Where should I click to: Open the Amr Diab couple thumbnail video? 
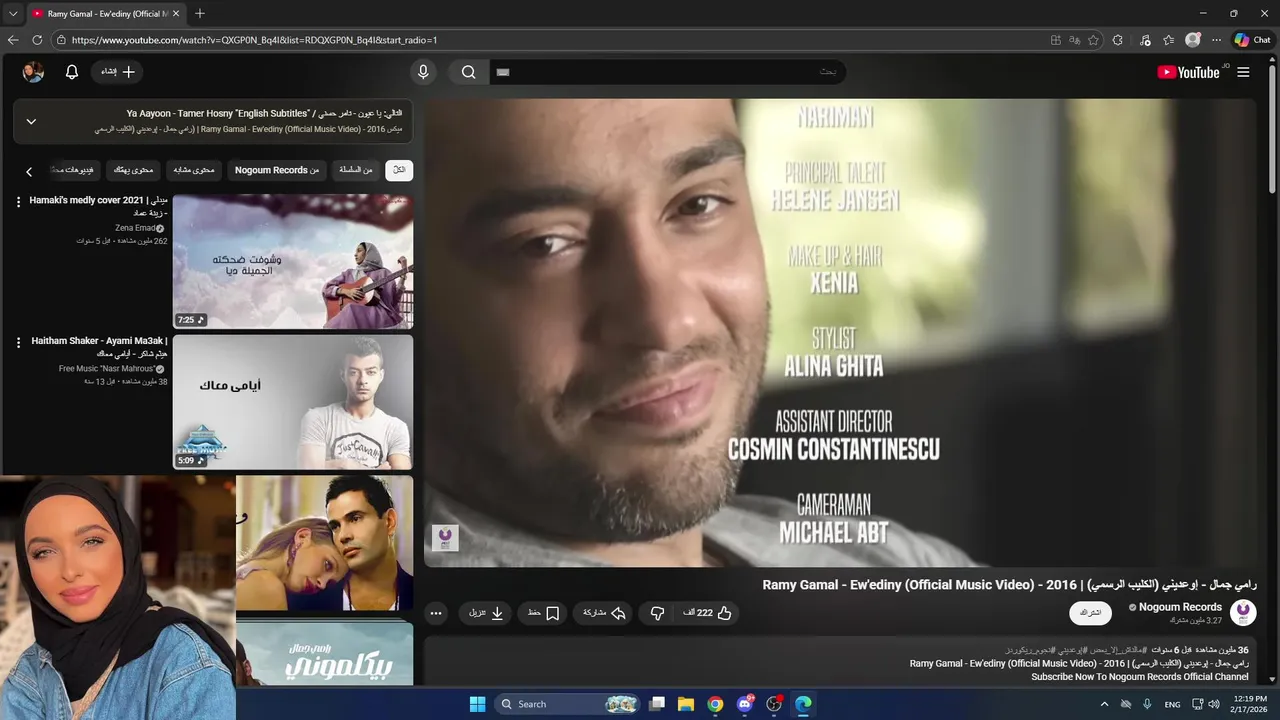pos(324,542)
